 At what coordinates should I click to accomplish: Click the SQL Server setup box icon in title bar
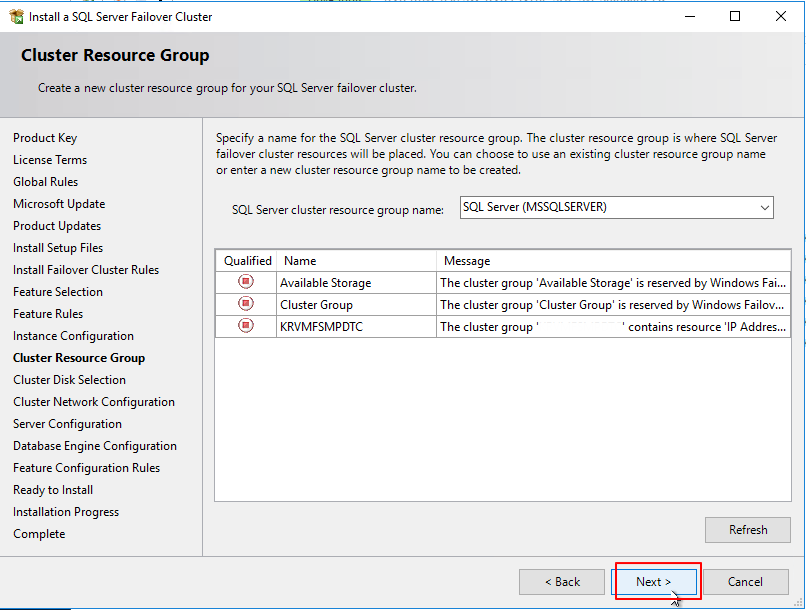pyautogui.click(x=16, y=16)
